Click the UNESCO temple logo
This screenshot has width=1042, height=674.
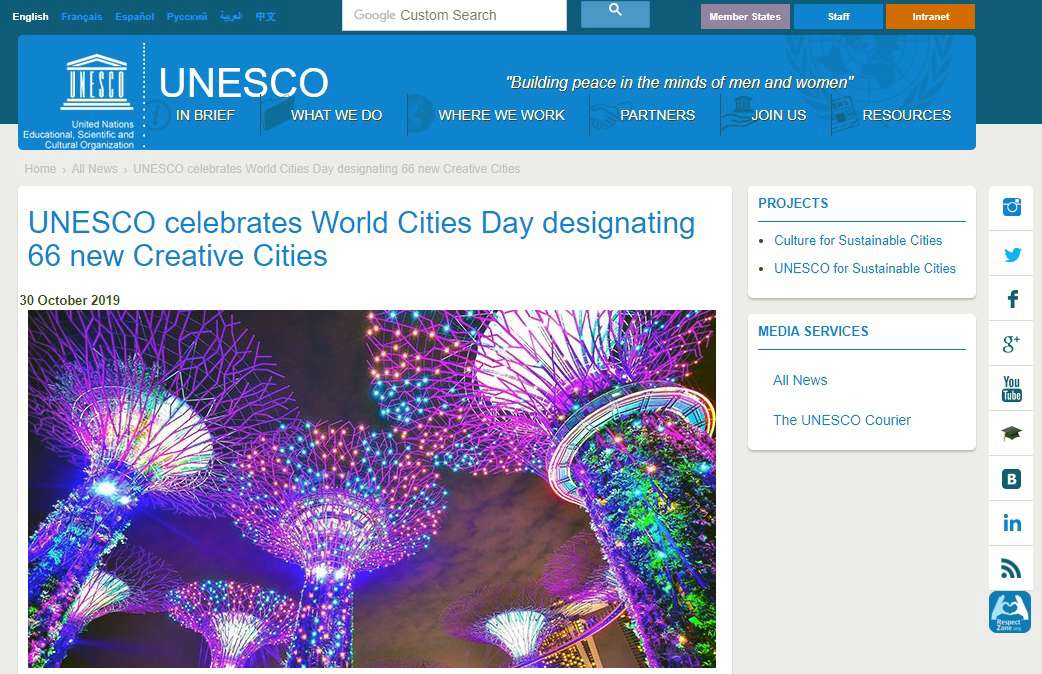click(97, 82)
